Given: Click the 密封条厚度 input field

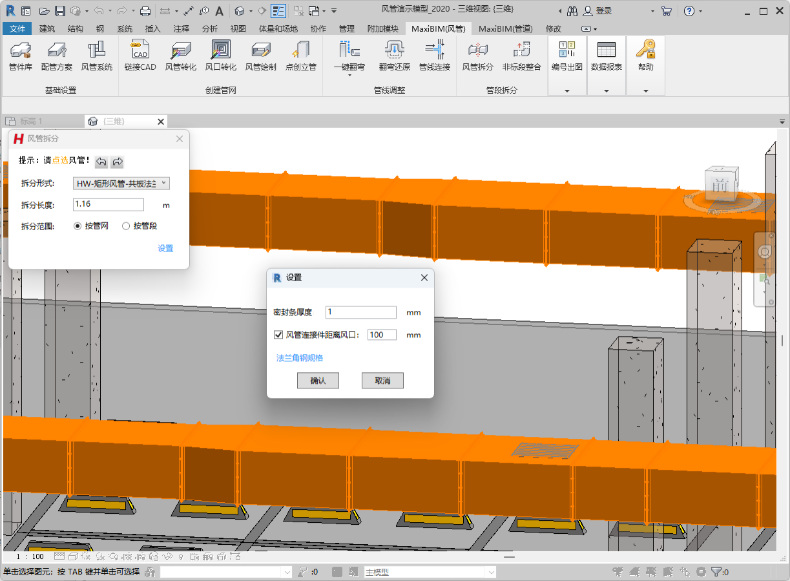Looking at the screenshot, I should (360, 312).
